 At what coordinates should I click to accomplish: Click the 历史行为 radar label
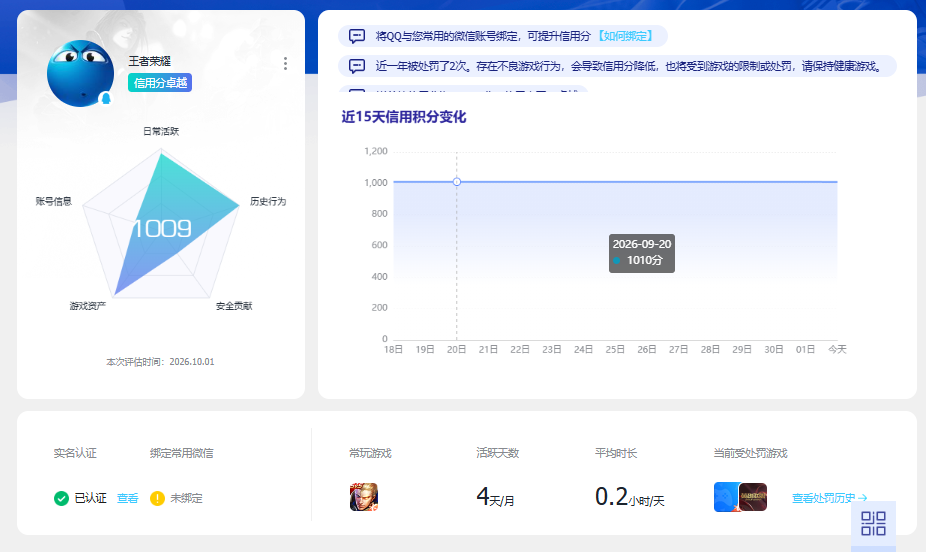click(x=268, y=201)
